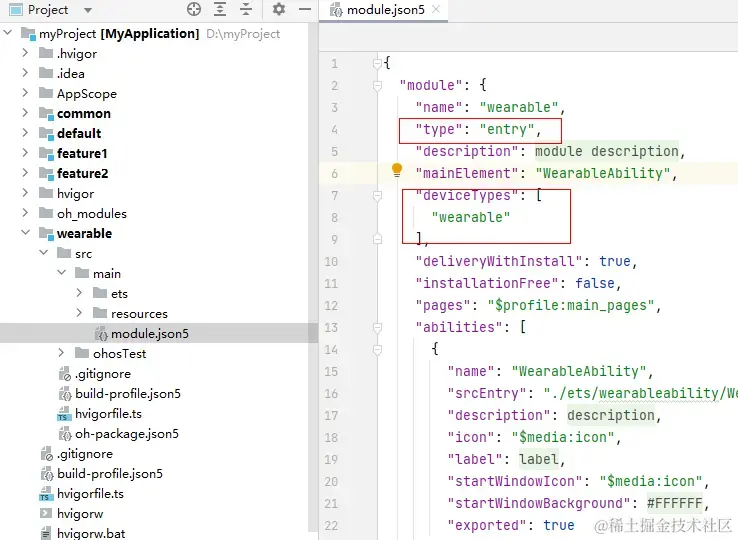Open Project panel settings gear
The image size is (738, 540).
[279, 9]
